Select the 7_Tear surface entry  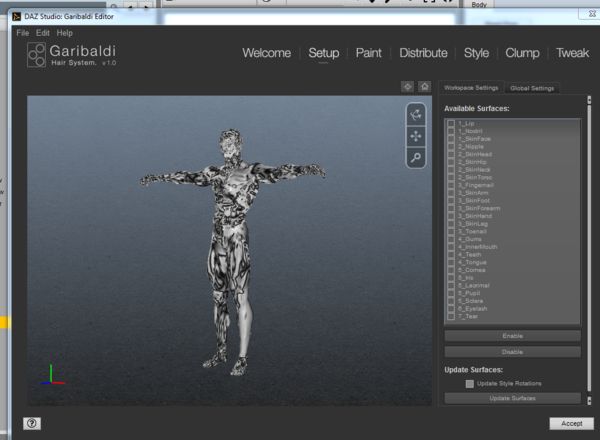click(x=512, y=316)
